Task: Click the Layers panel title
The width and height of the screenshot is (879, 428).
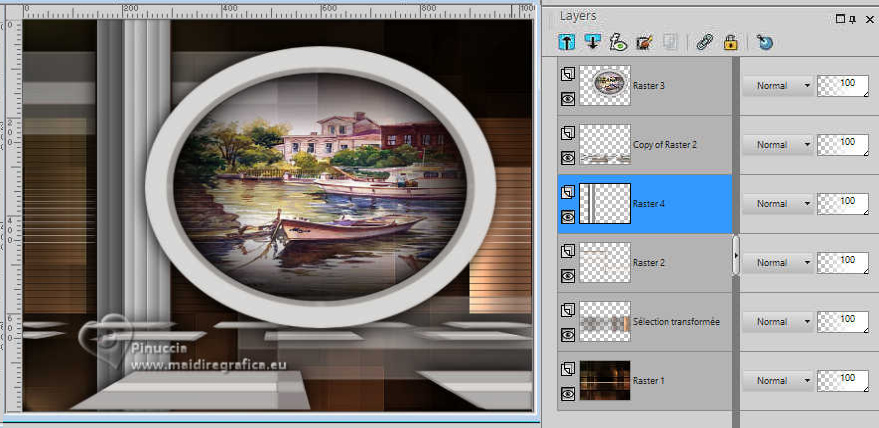Action: pos(578,16)
